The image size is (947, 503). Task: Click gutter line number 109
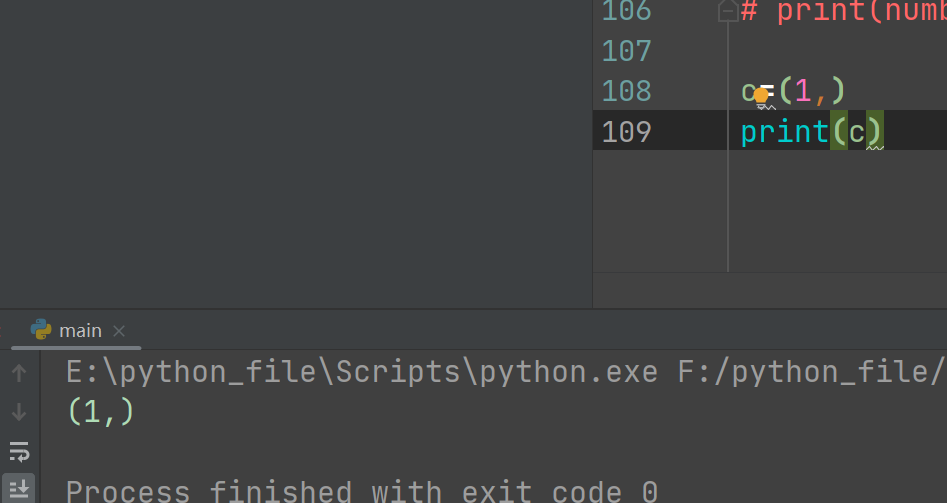point(626,132)
